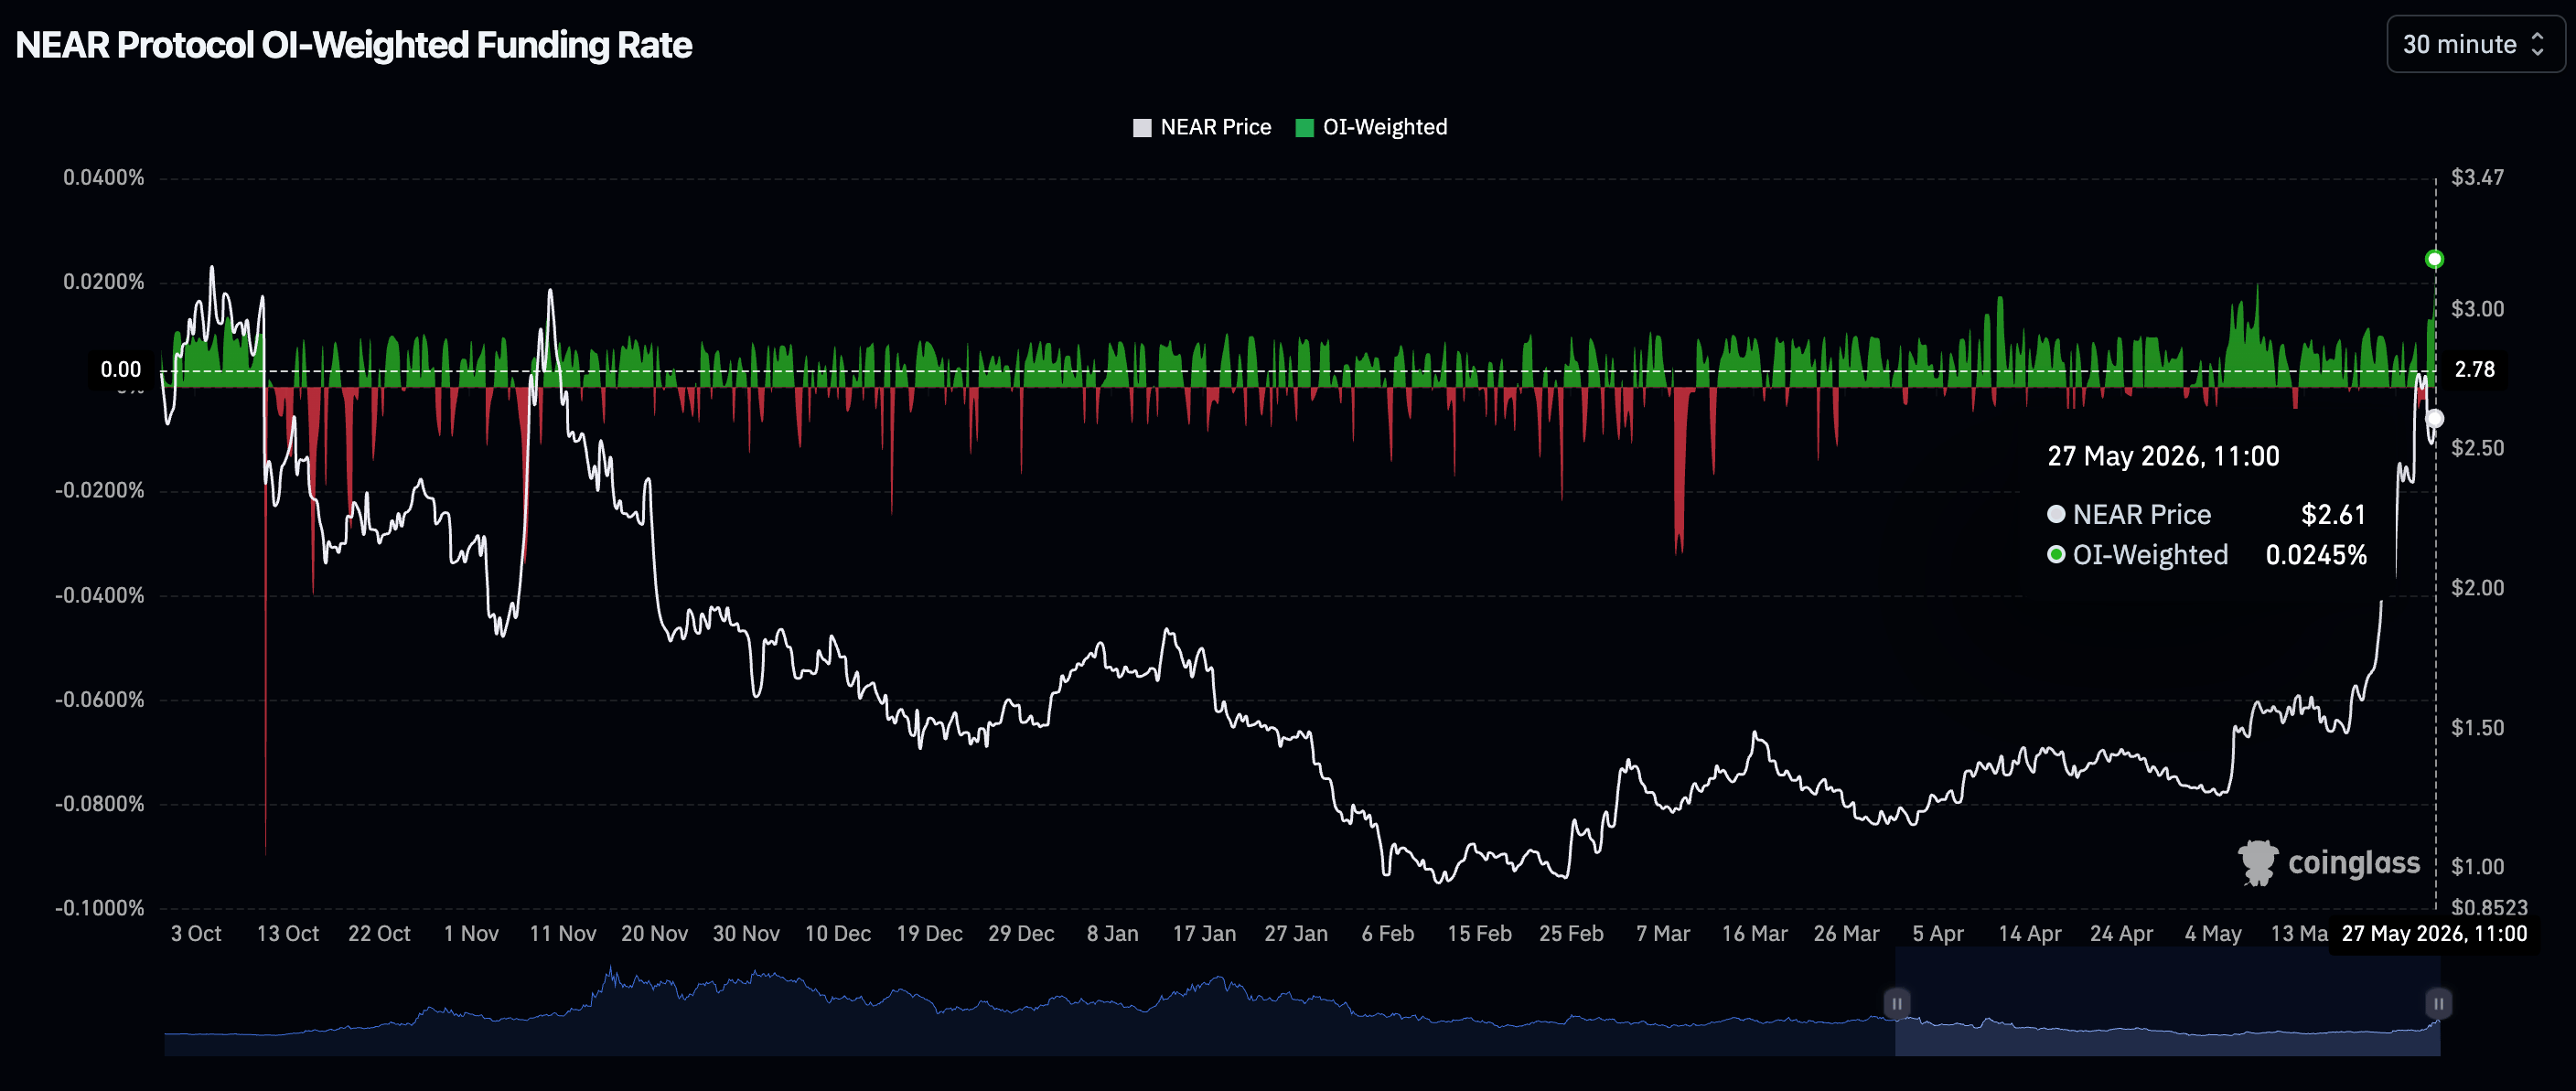This screenshot has height=1091, width=2576.
Task: Click the '$0.8523' price axis label
Action: tap(2489, 907)
